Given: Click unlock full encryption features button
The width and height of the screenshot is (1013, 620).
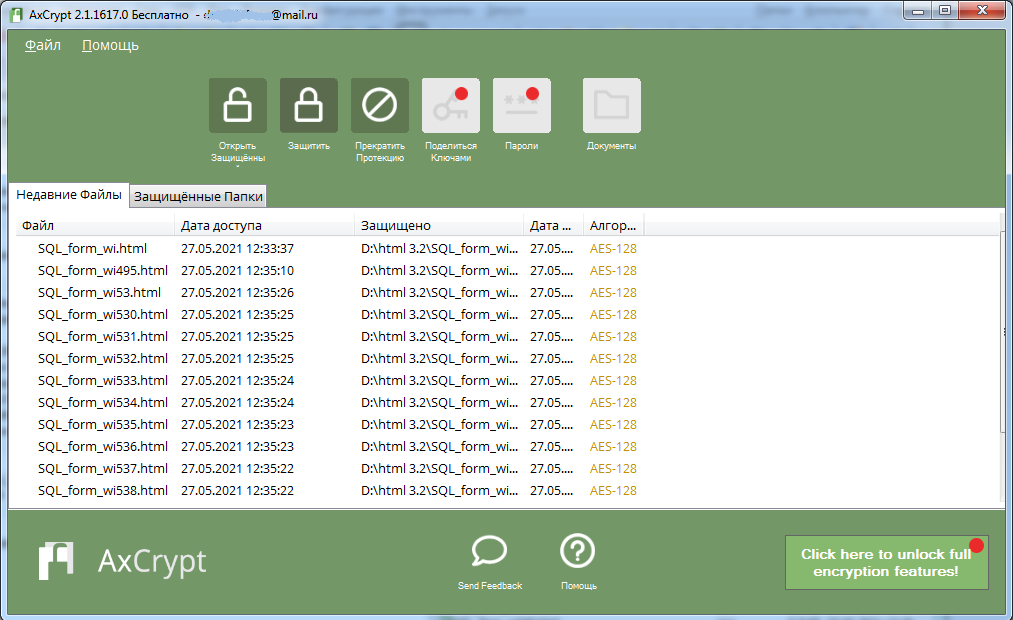Looking at the screenshot, I should coord(886,563).
